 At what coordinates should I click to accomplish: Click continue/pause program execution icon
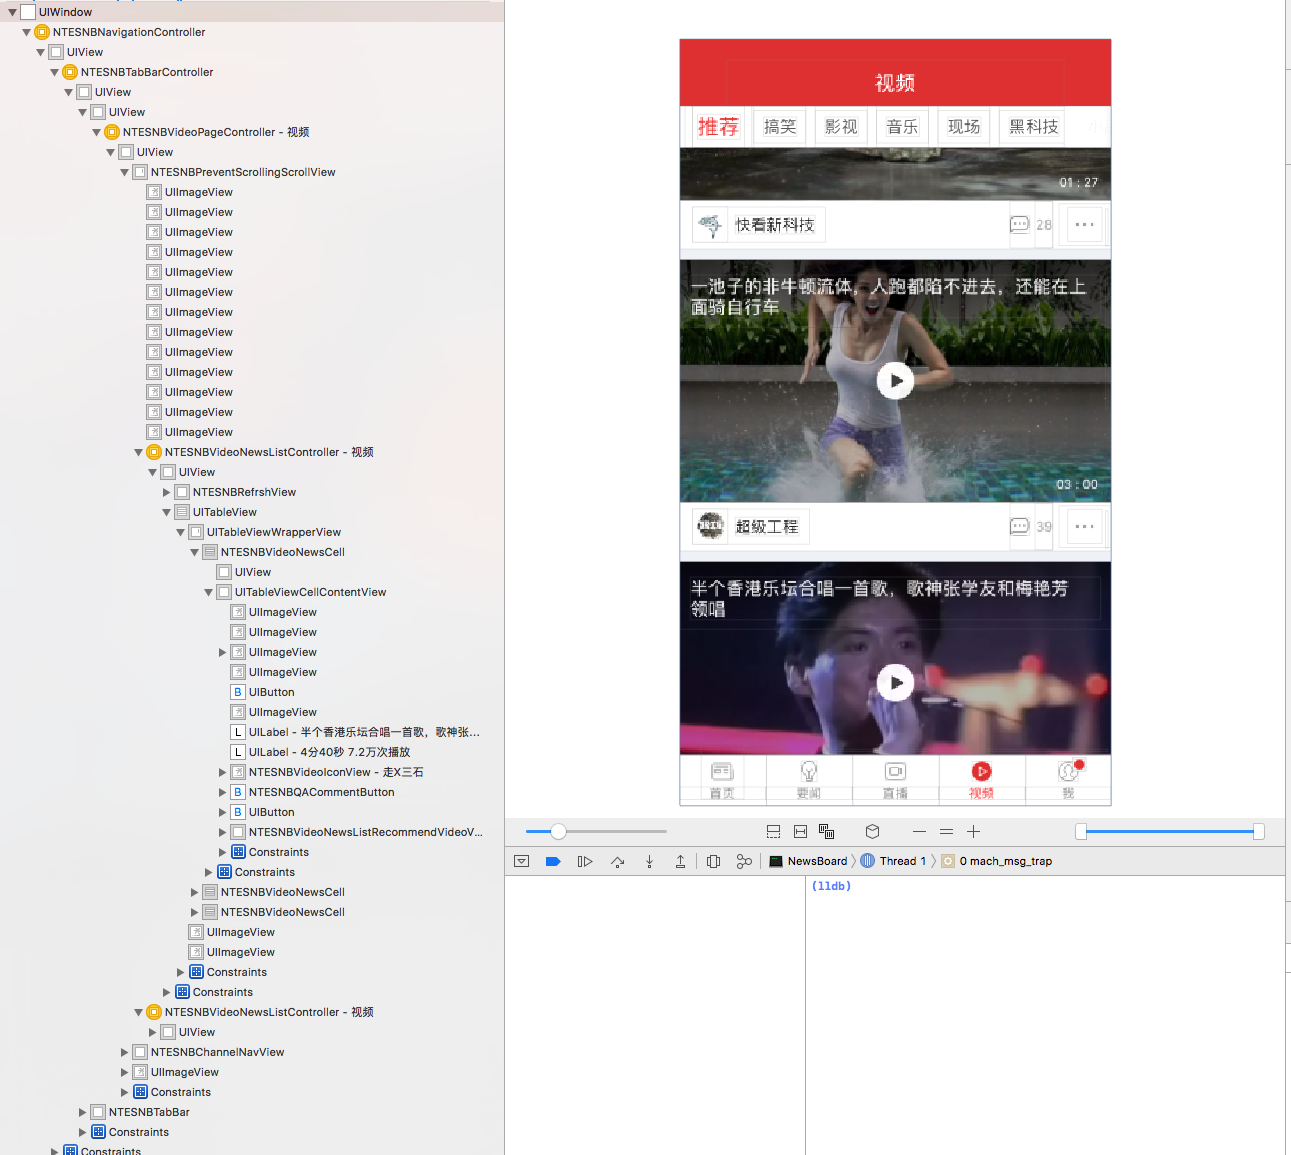(x=585, y=861)
